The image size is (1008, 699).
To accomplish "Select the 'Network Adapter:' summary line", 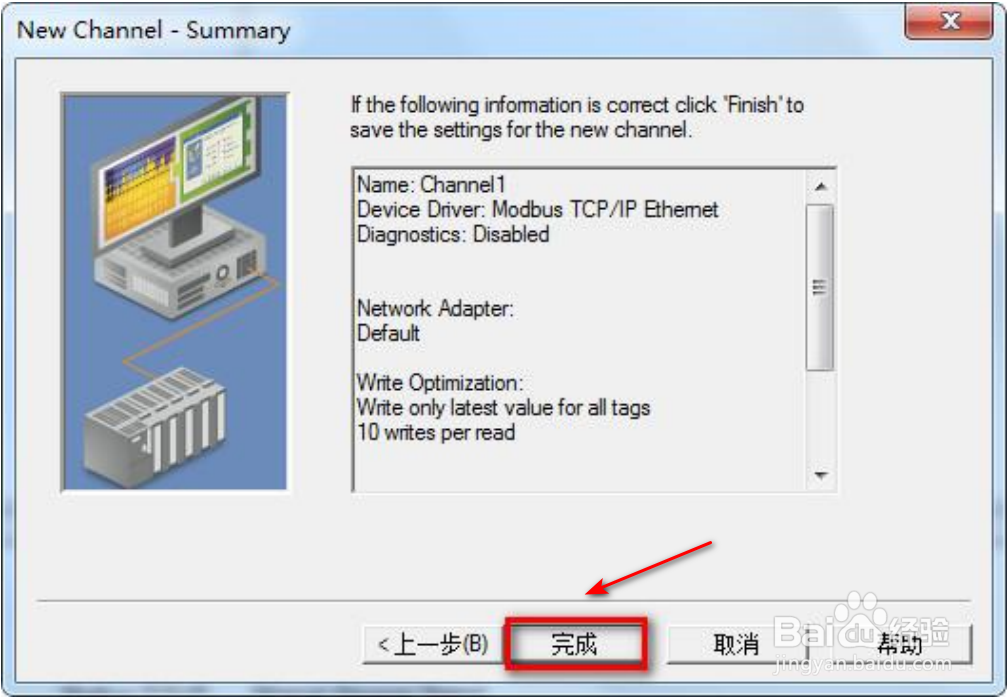I will (x=435, y=309).
